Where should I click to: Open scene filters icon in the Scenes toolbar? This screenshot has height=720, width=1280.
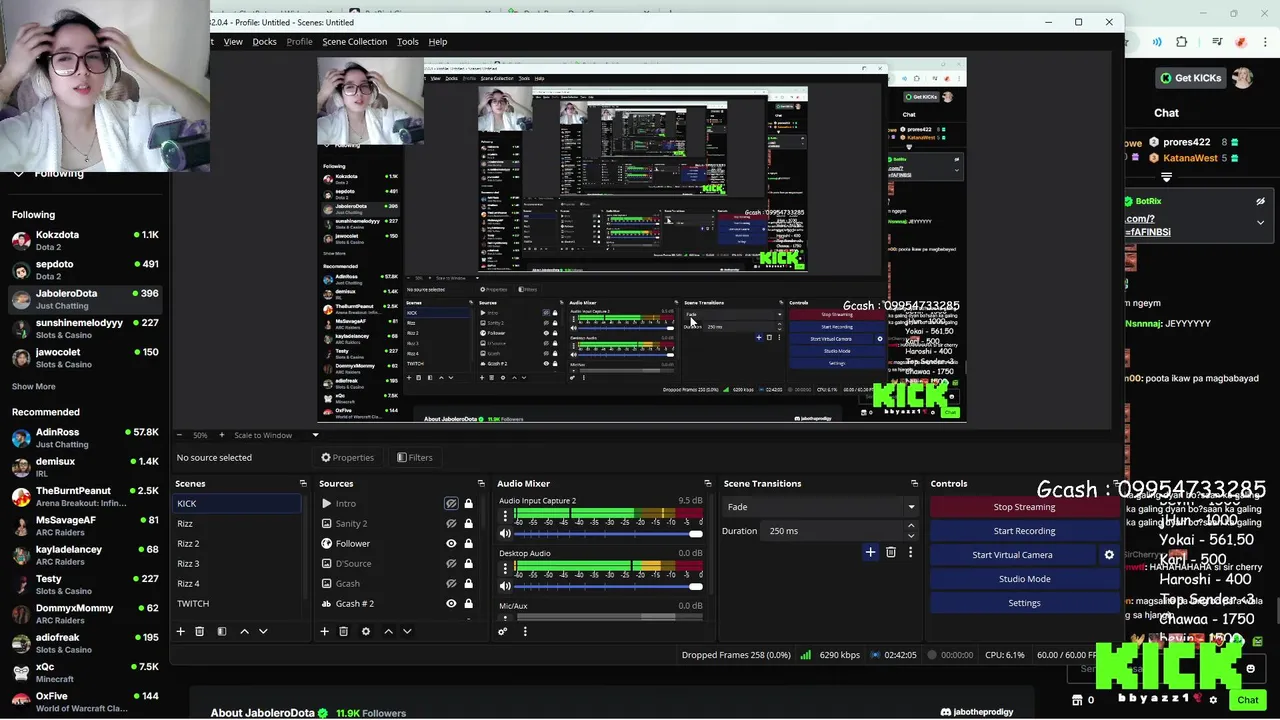(222, 631)
